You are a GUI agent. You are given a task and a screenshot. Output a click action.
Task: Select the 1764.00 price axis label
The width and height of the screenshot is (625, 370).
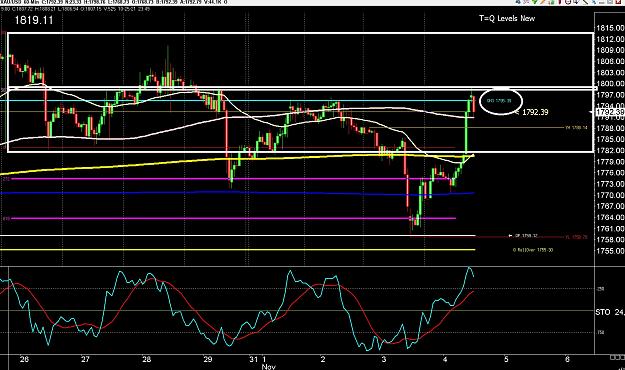pyautogui.click(x=610, y=218)
